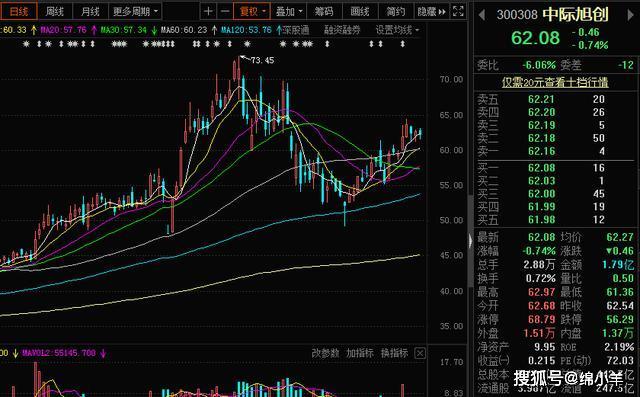Go to previous stock with left arrow
The height and width of the screenshot is (397, 640).
click(x=482, y=15)
